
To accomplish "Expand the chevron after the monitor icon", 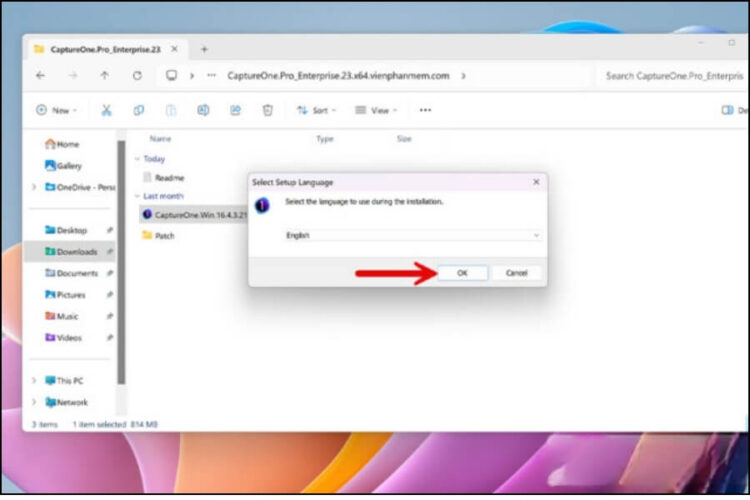I will (x=192, y=76).
